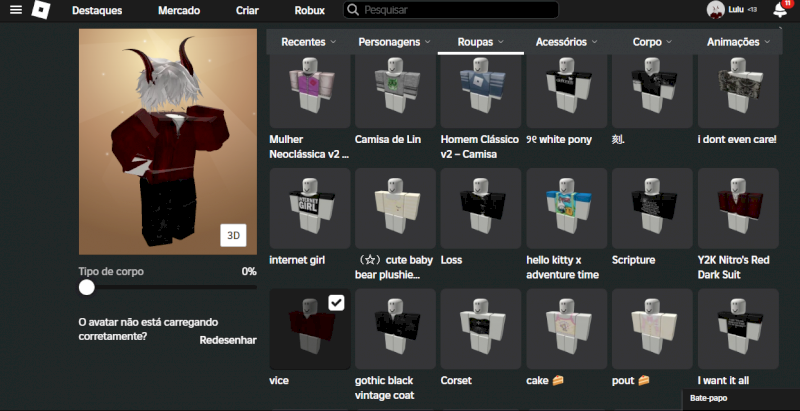800x411 pixels.
Task: Toggle the 3D avatar view
Action: point(233,236)
